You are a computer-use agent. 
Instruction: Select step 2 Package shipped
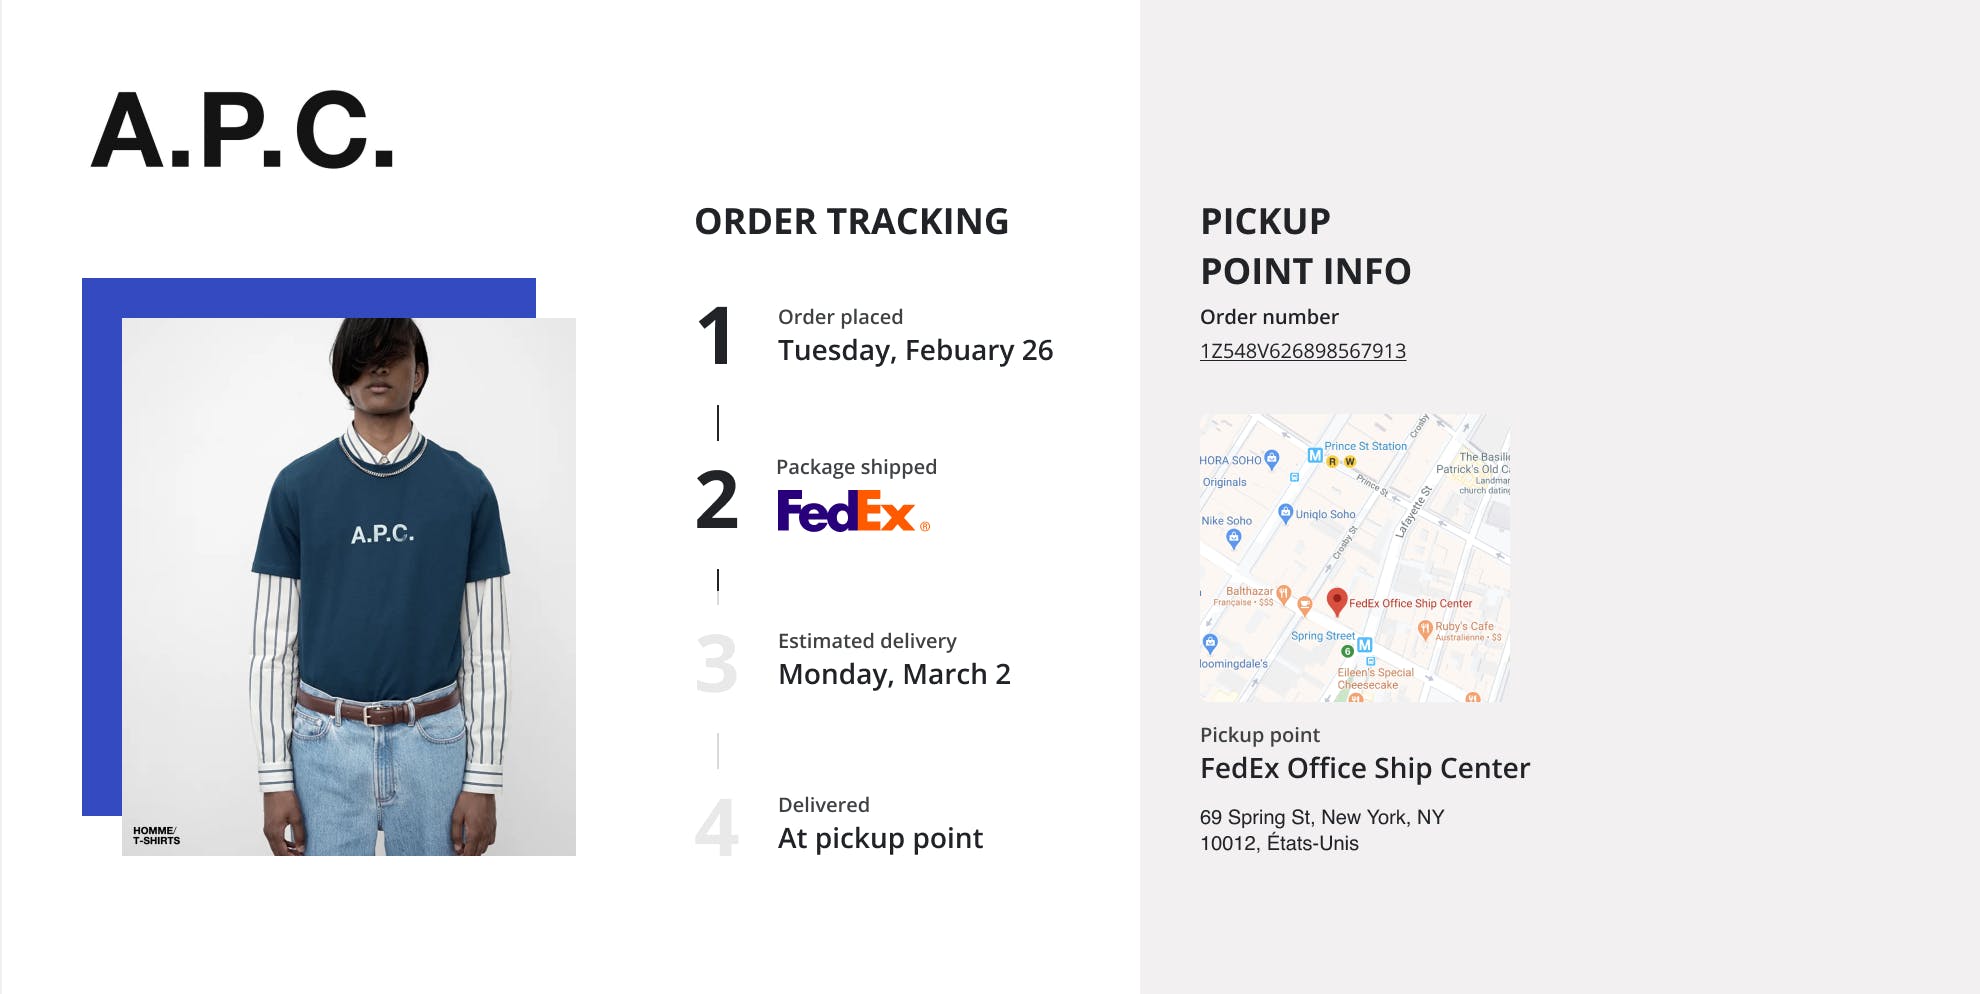click(856, 467)
